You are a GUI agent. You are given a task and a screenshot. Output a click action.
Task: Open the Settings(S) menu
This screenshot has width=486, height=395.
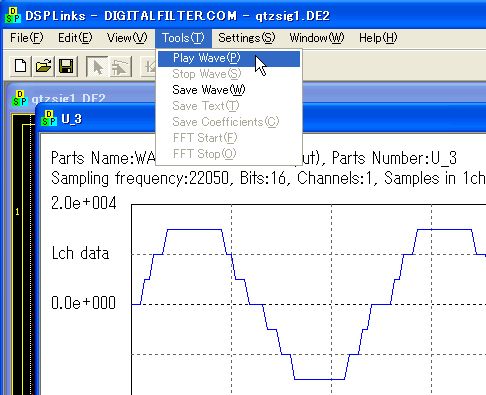click(247, 38)
